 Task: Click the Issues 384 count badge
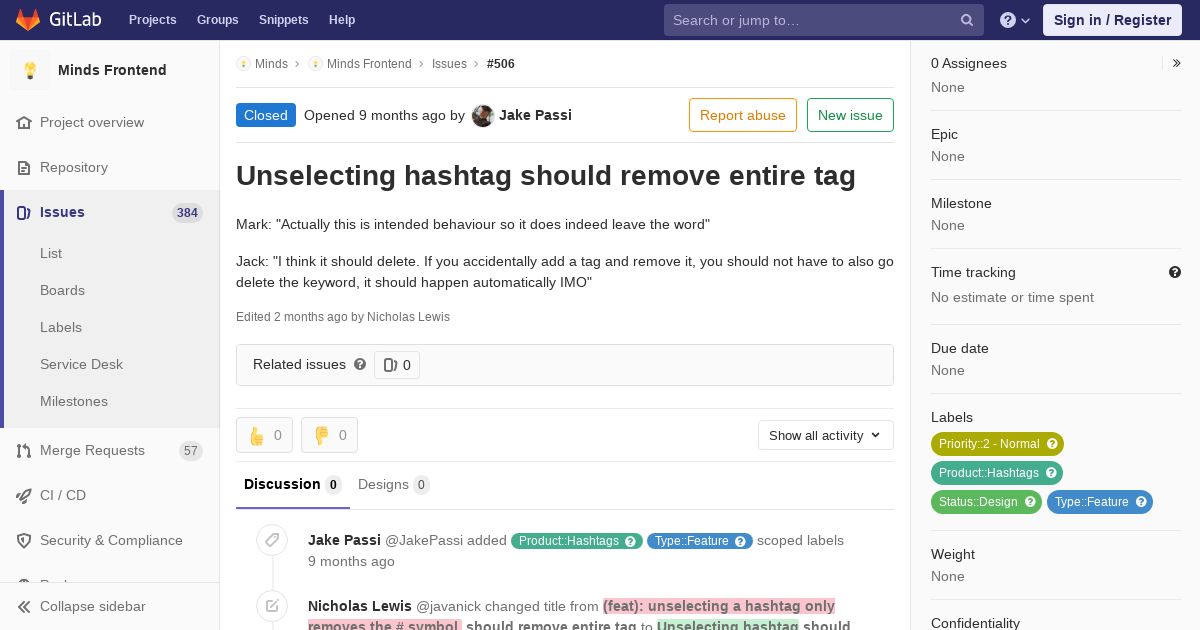click(187, 213)
